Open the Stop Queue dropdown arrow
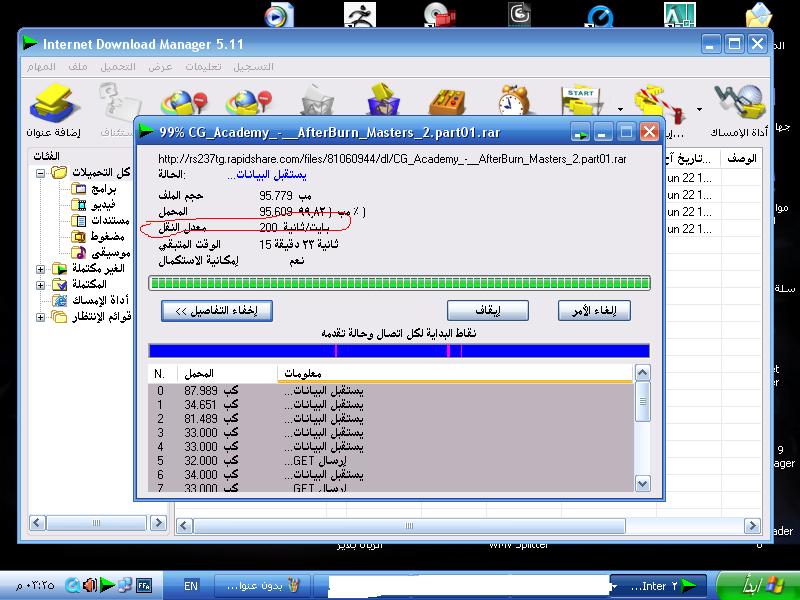This screenshot has width=800, height=600. (699, 109)
